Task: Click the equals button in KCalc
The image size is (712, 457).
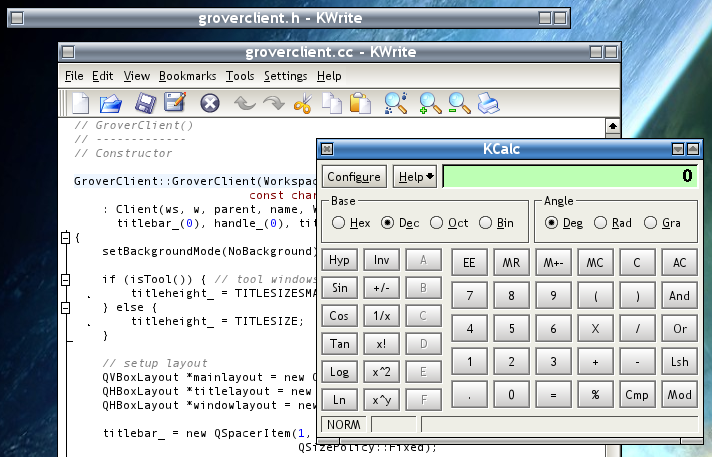Action: [x=553, y=395]
